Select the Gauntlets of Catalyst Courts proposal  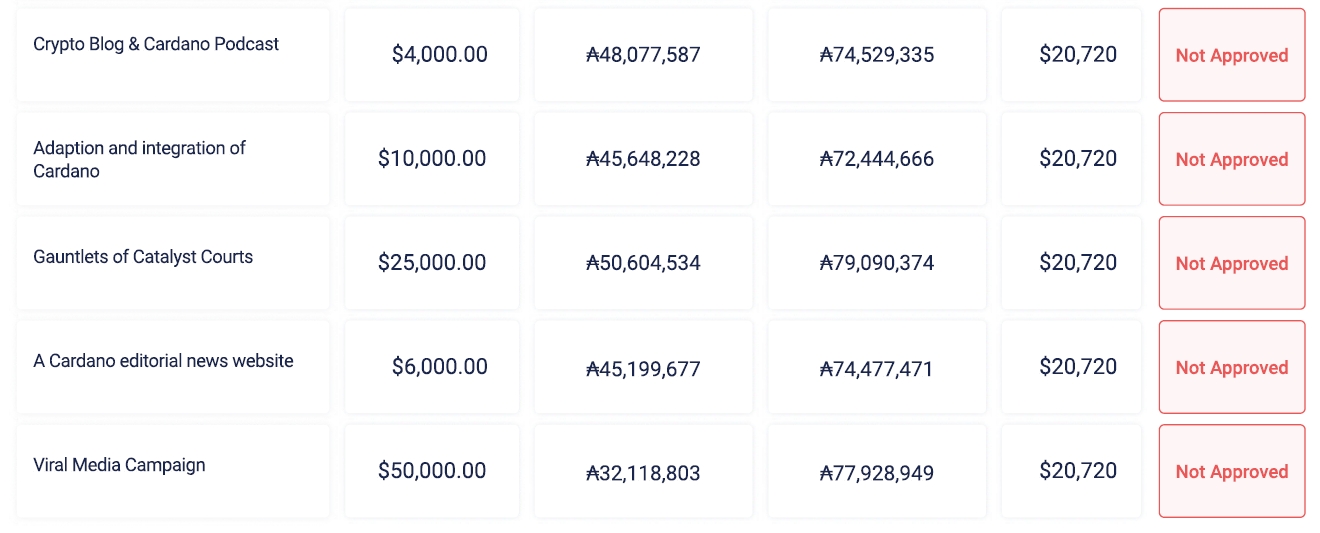point(143,257)
